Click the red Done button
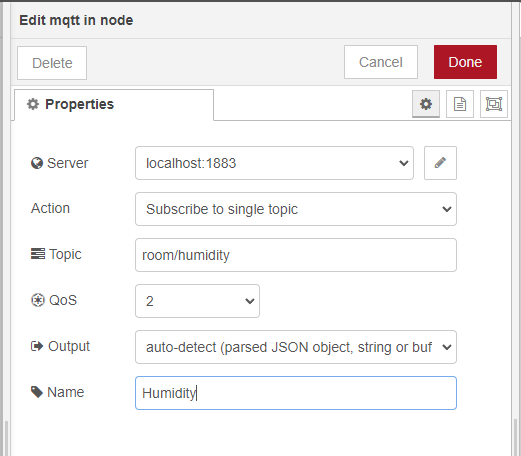Screen dimensions: 521x456 point(465,62)
